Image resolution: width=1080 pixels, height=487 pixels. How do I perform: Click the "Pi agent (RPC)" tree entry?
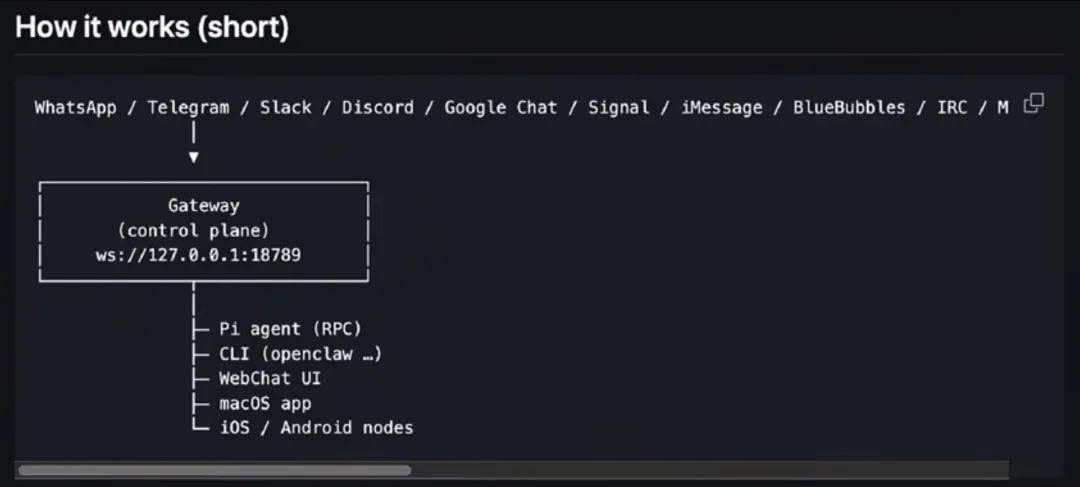coord(290,328)
